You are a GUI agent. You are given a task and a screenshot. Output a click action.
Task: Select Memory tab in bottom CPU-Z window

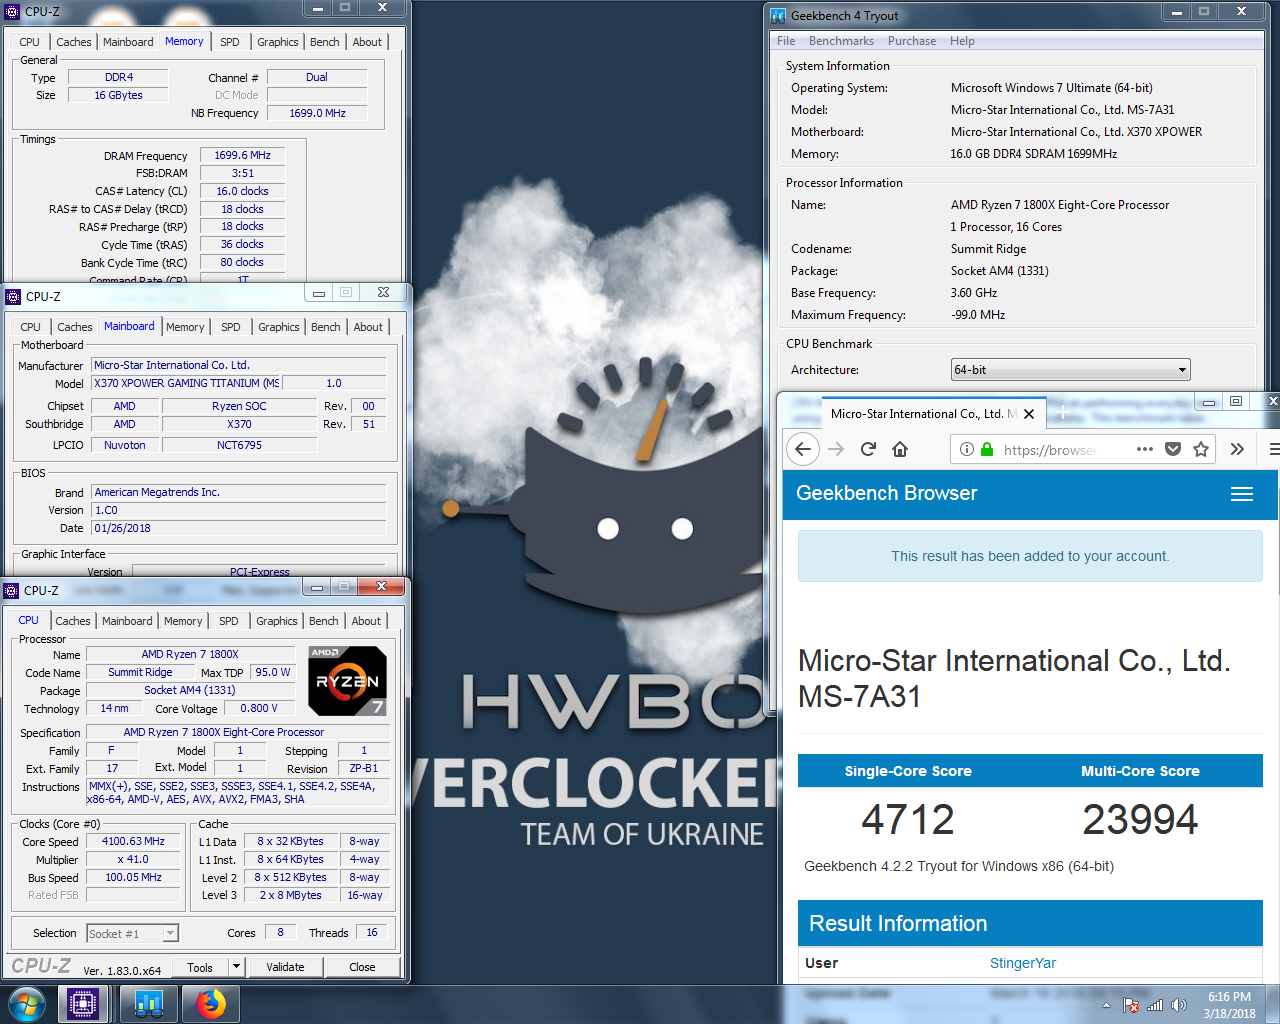tap(183, 621)
